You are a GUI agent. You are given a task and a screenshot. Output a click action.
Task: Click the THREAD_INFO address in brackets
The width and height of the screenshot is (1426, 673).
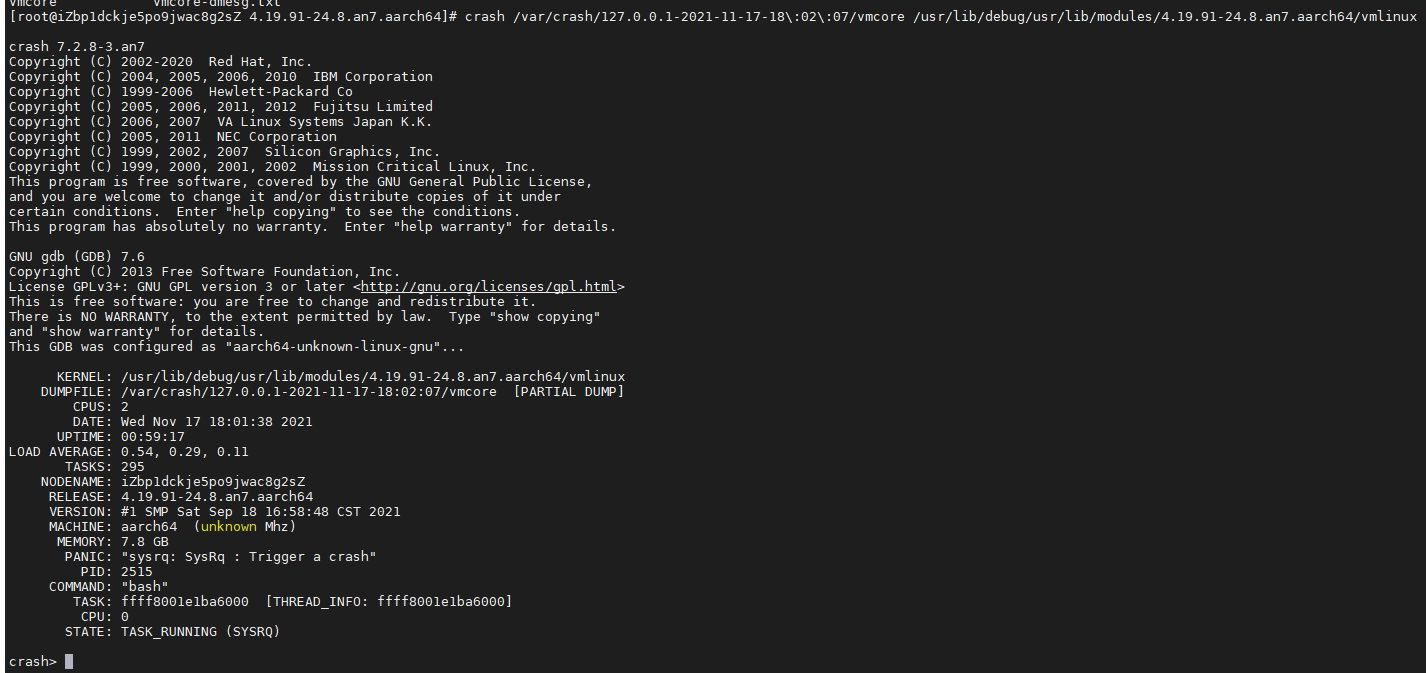click(388, 602)
